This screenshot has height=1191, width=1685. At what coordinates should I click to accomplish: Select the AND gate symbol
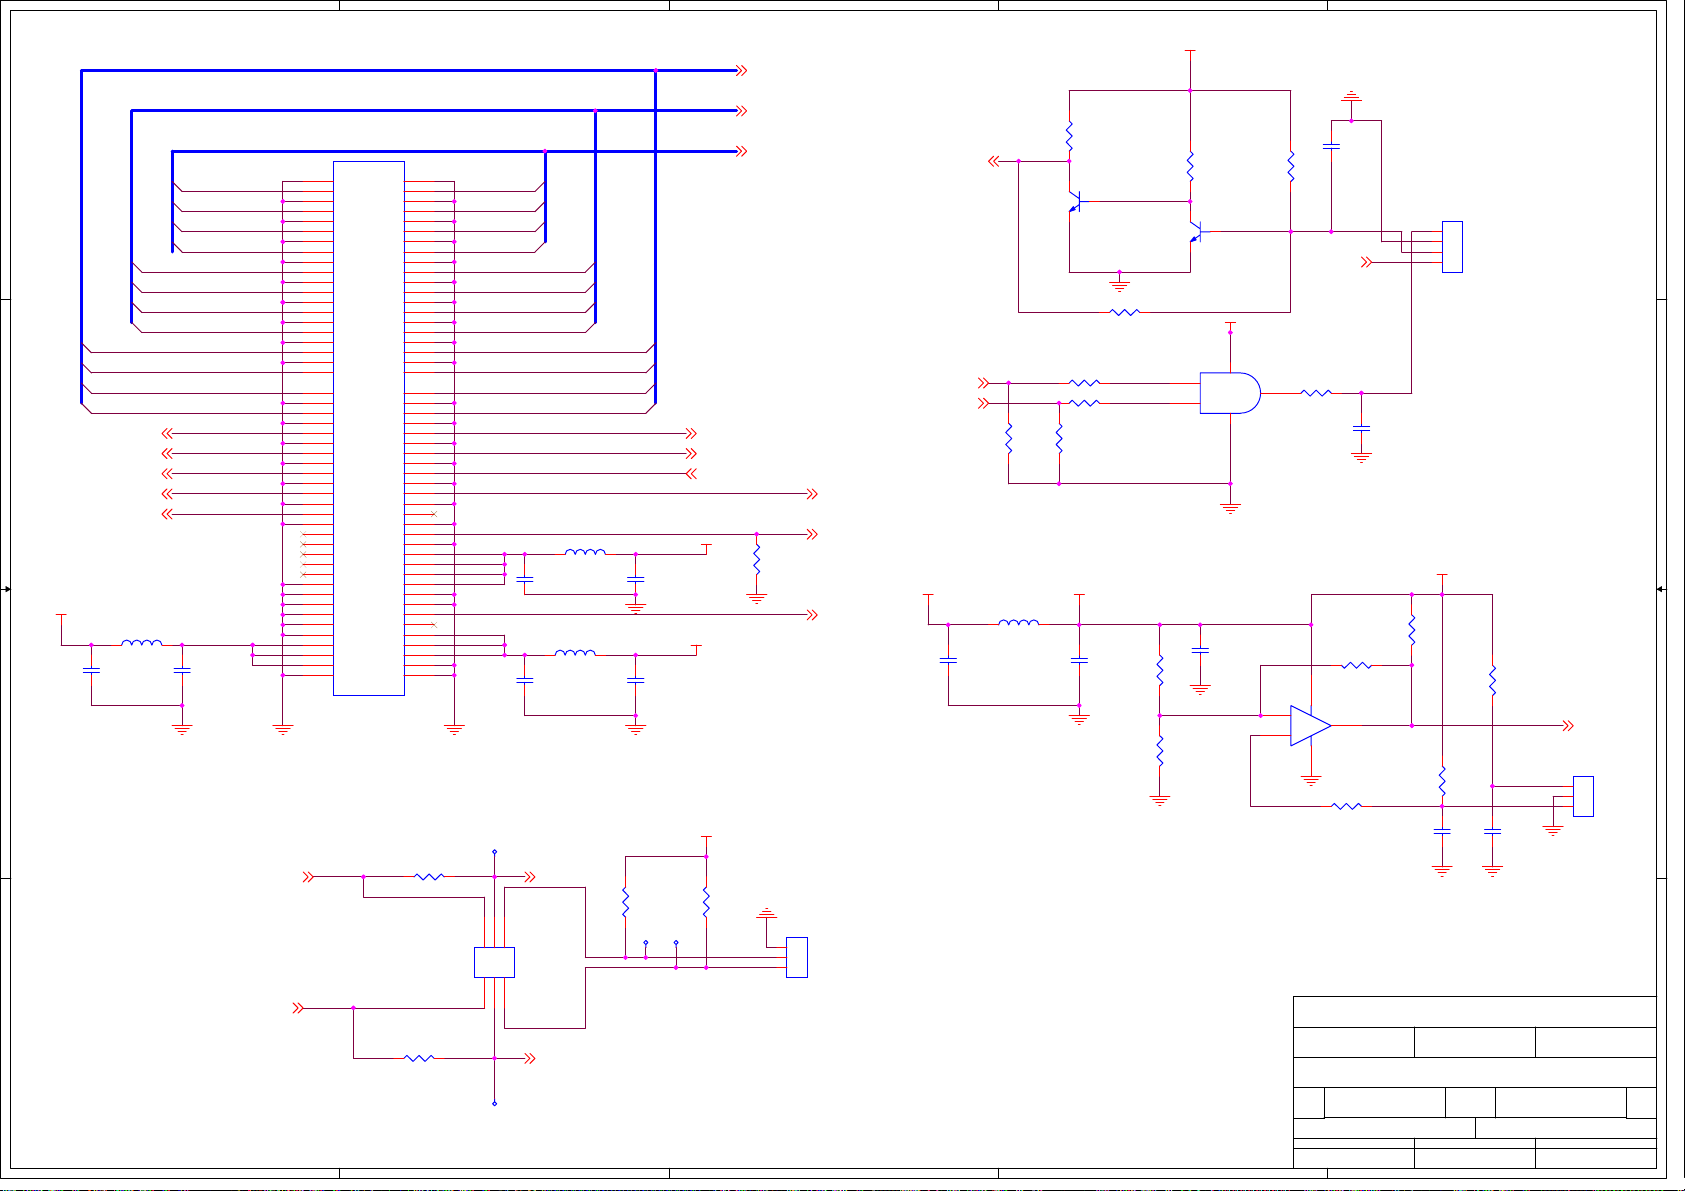pyautogui.click(x=1230, y=393)
